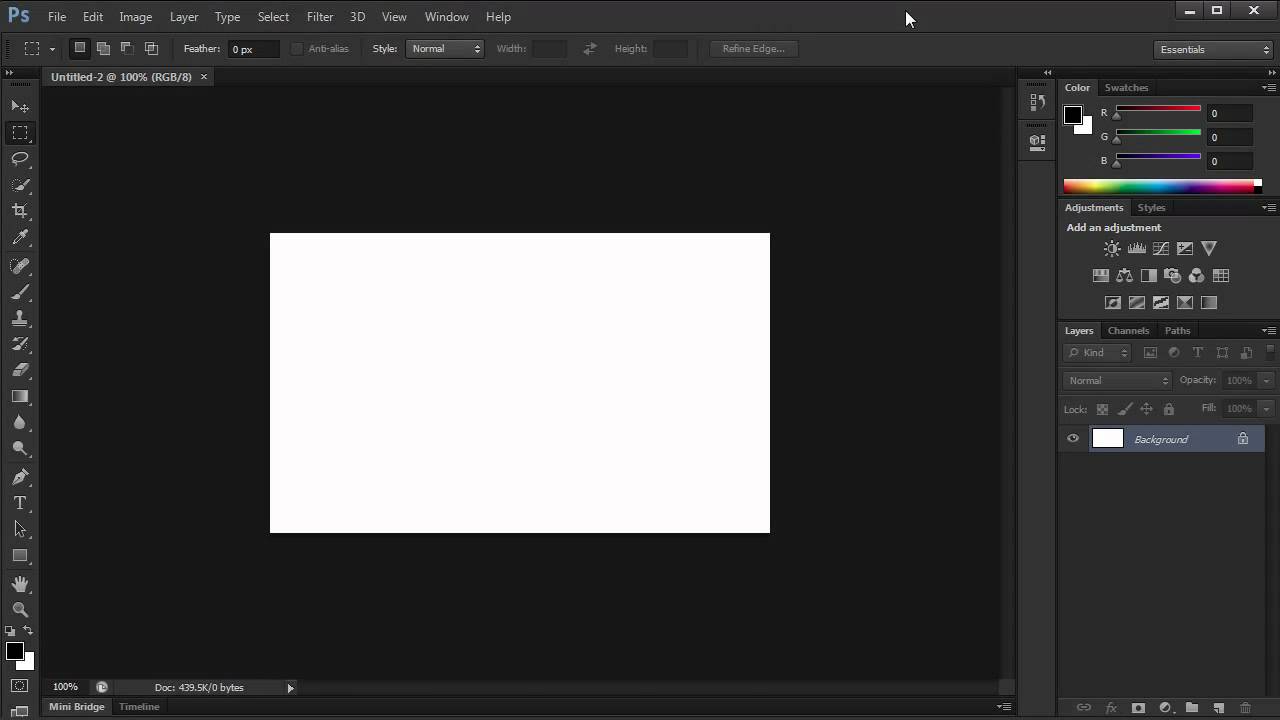This screenshot has height=720, width=1280.
Task: Open the File menu
Action: (x=57, y=17)
